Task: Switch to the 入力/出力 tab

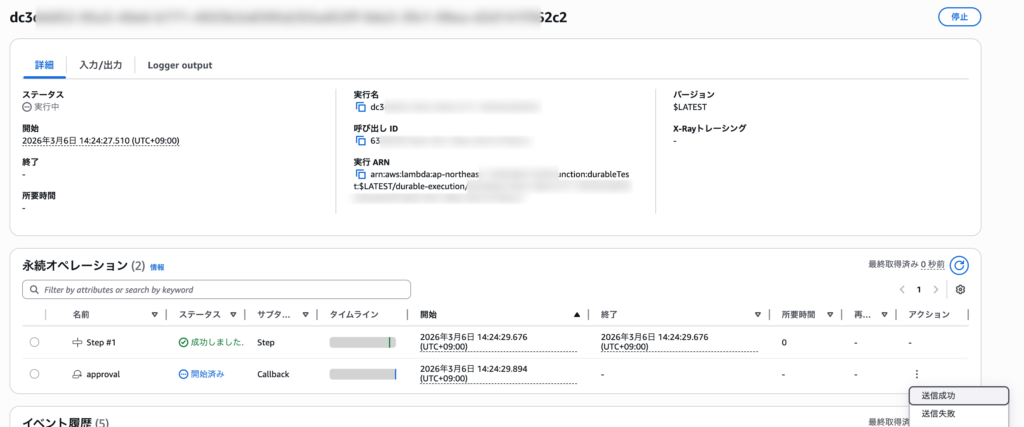Action: click(100, 65)
